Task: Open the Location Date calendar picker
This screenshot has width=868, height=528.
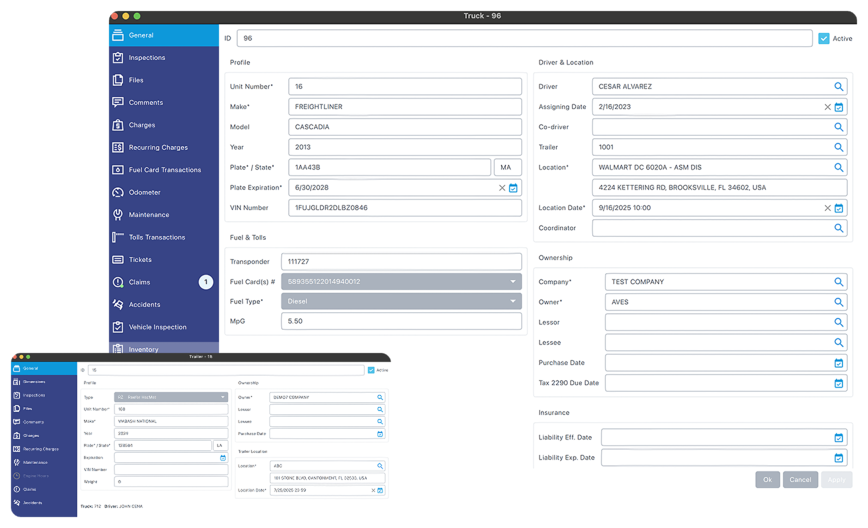Action: tap(839, 208)
